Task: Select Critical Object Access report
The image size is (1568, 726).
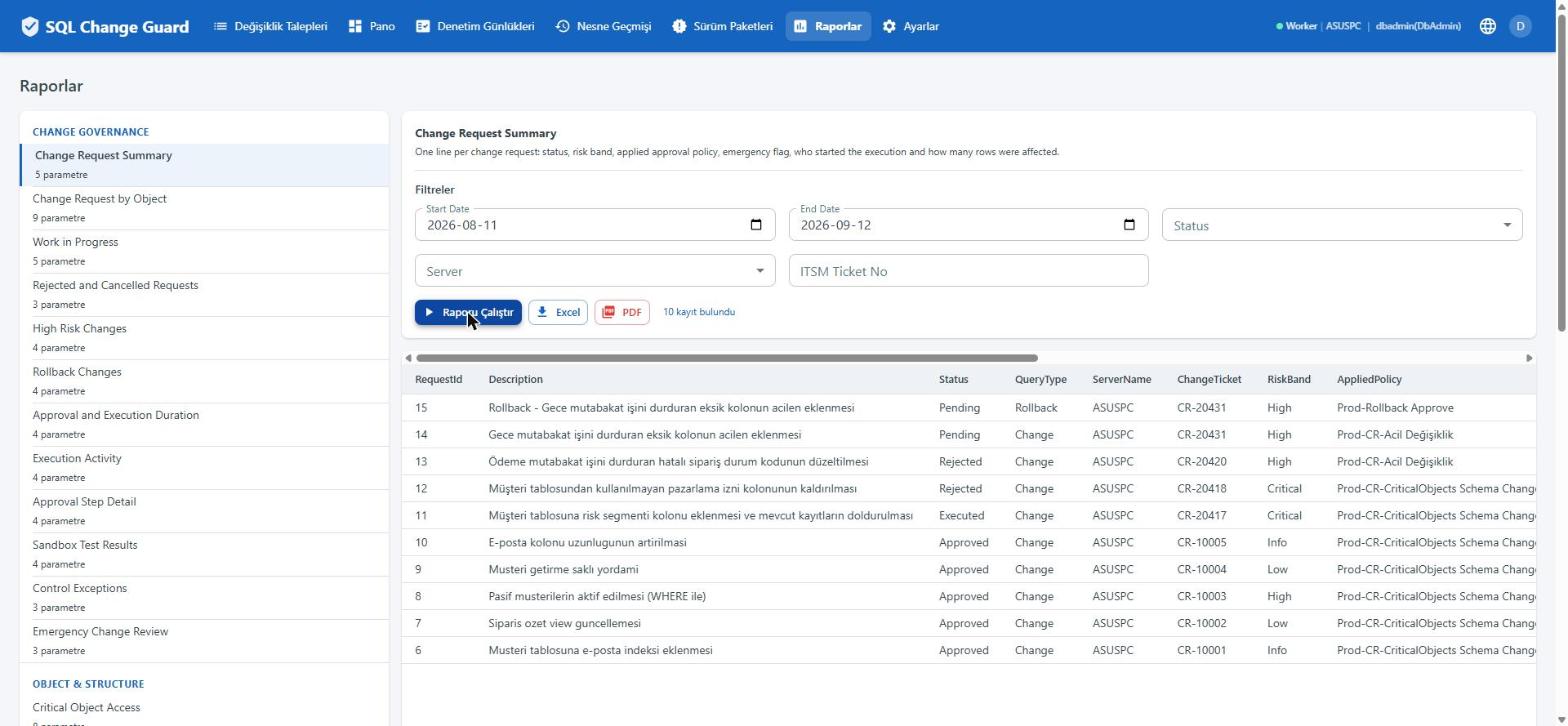Action: 204,712
